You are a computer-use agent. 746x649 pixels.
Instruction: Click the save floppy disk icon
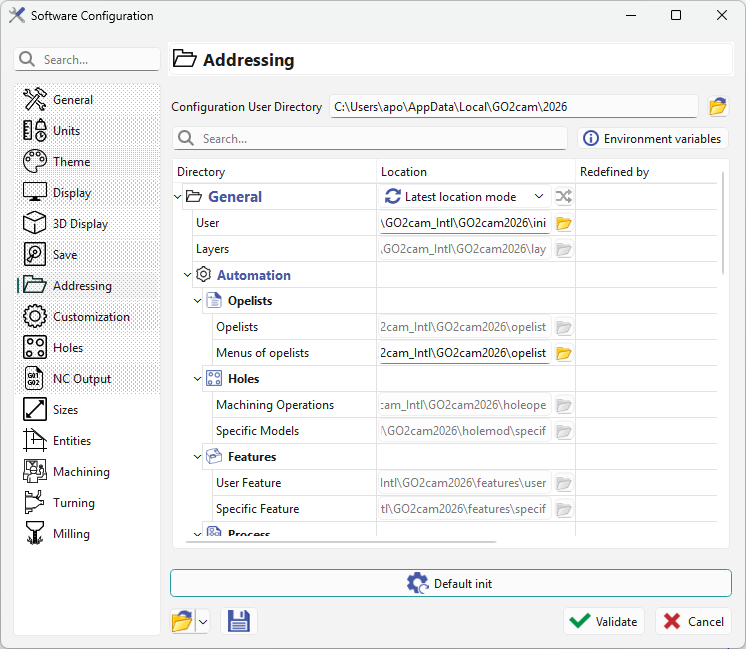coord(239,621)
